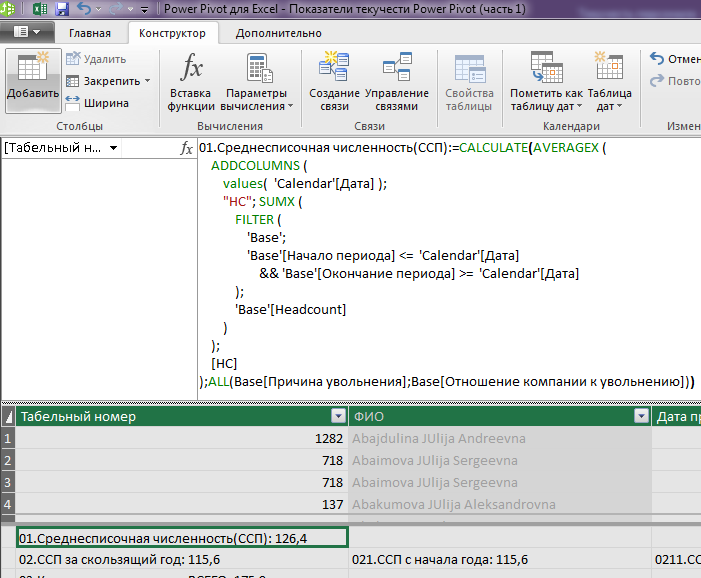Click the Redo (Повтор) ribbon button
The height and width of the screenshot is (578, 701).
675,81
